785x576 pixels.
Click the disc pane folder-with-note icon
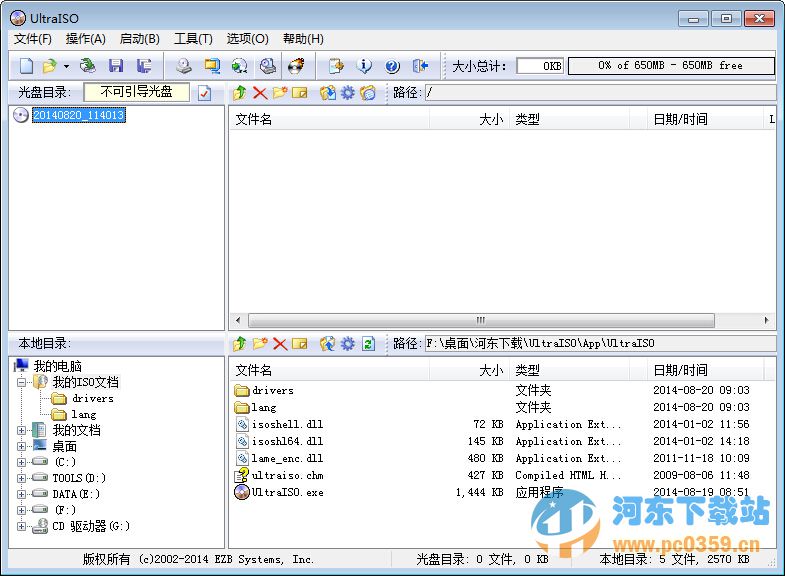click(368, 93)
